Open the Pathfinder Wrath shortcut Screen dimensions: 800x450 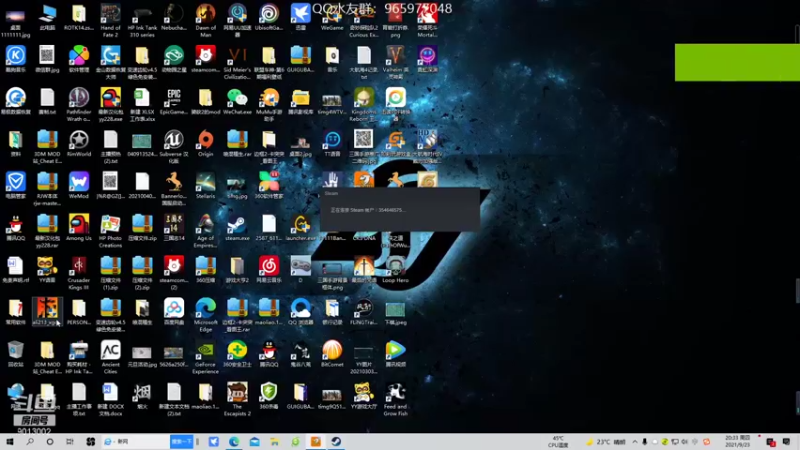(x=79, y=105)
